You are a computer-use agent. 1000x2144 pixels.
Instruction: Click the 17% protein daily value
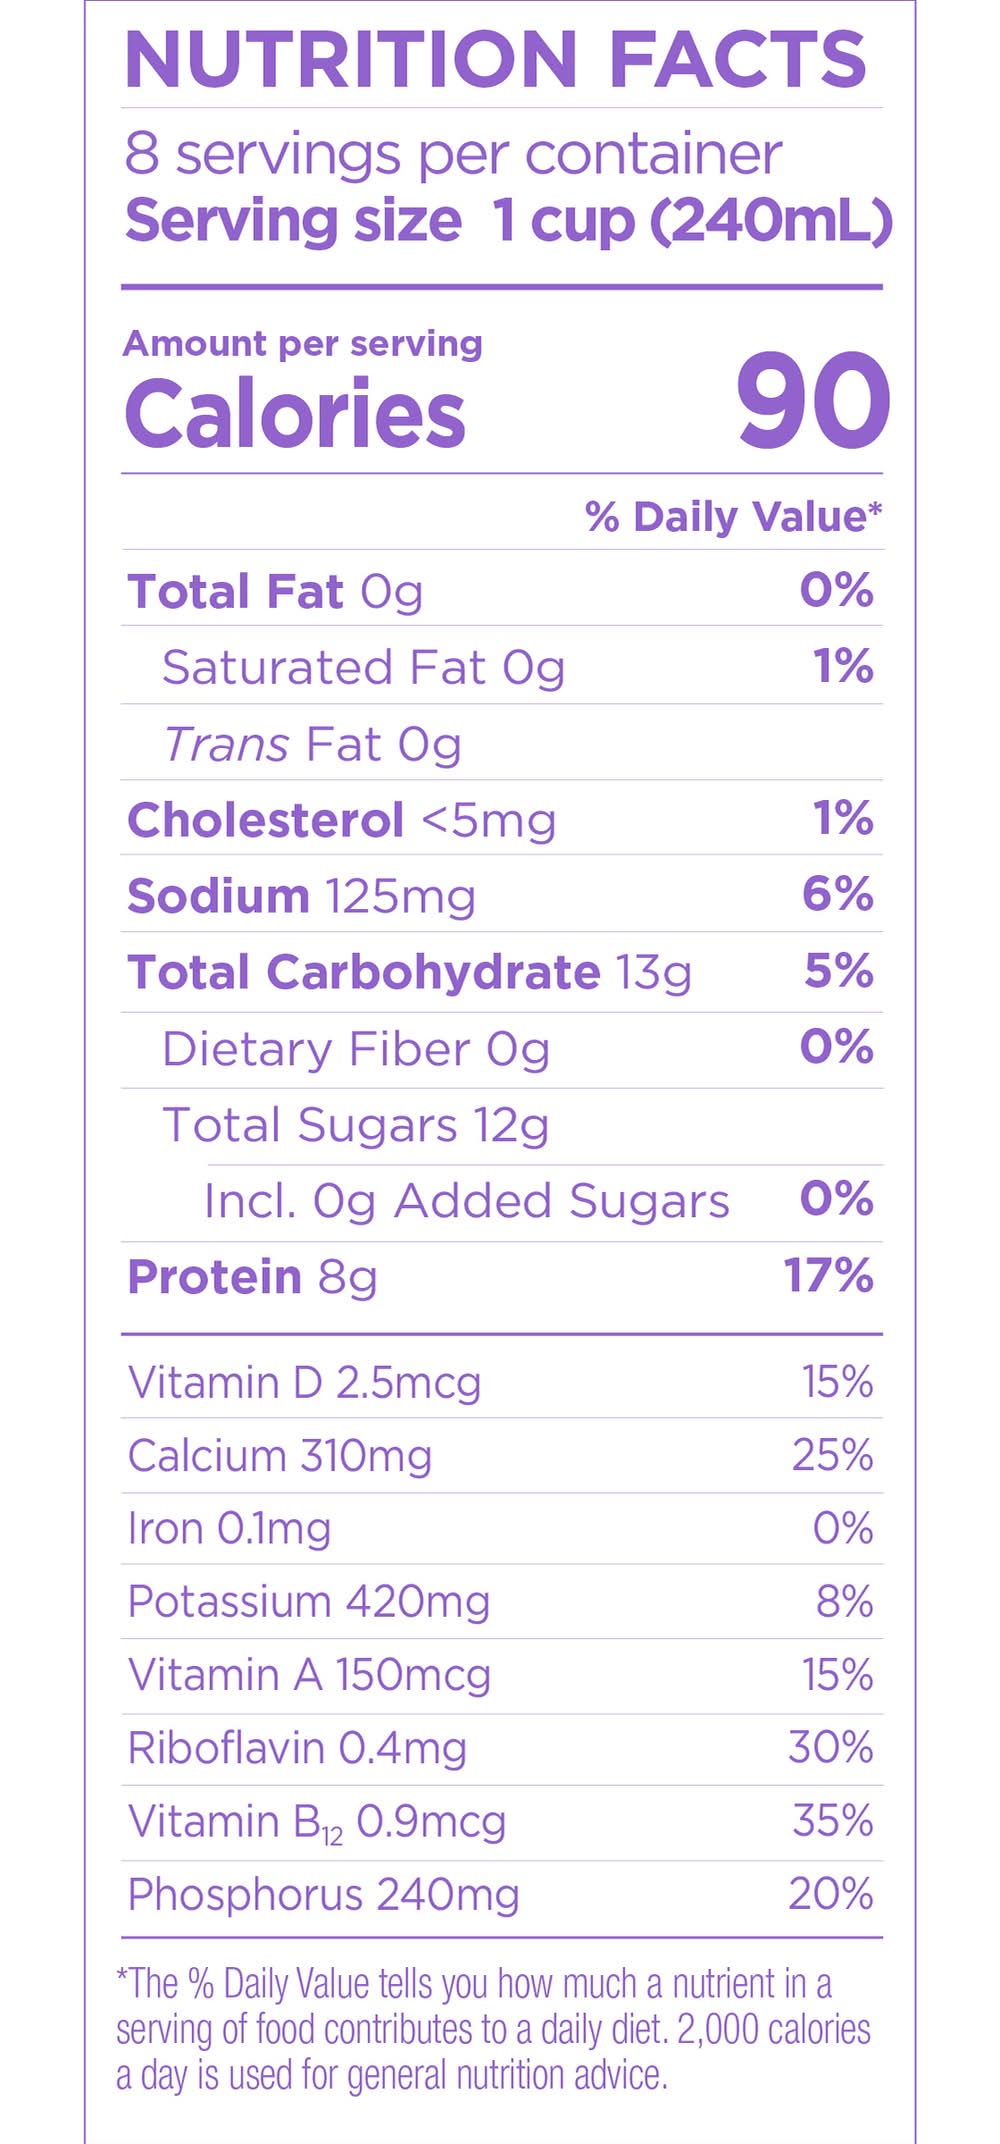click(x=828, y=1276)
